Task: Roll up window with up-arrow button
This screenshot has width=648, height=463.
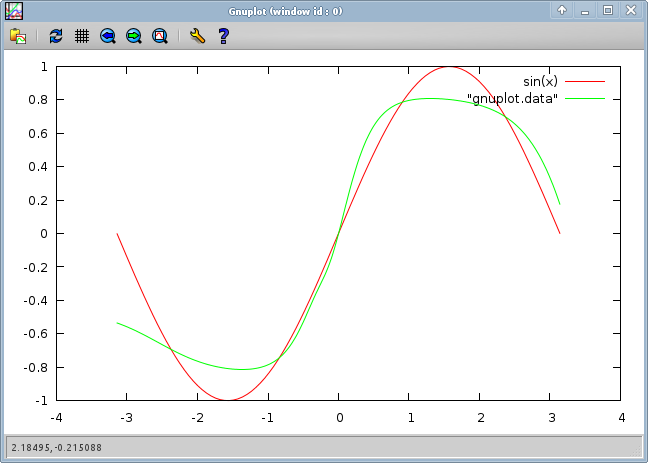Action: tap(563, 10)
